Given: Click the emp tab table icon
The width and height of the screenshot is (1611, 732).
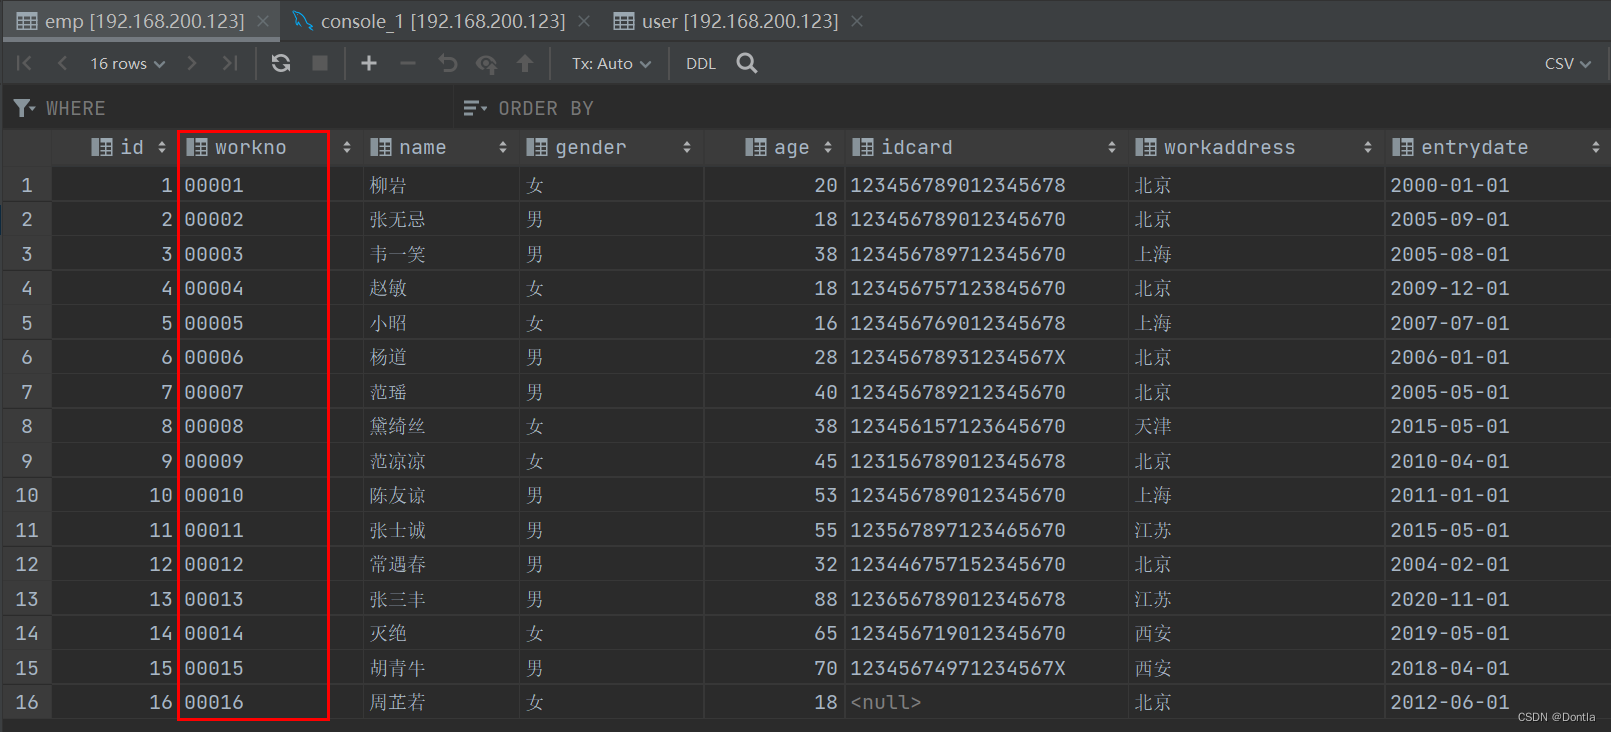Looking at the screenshot, I should 27,21.
